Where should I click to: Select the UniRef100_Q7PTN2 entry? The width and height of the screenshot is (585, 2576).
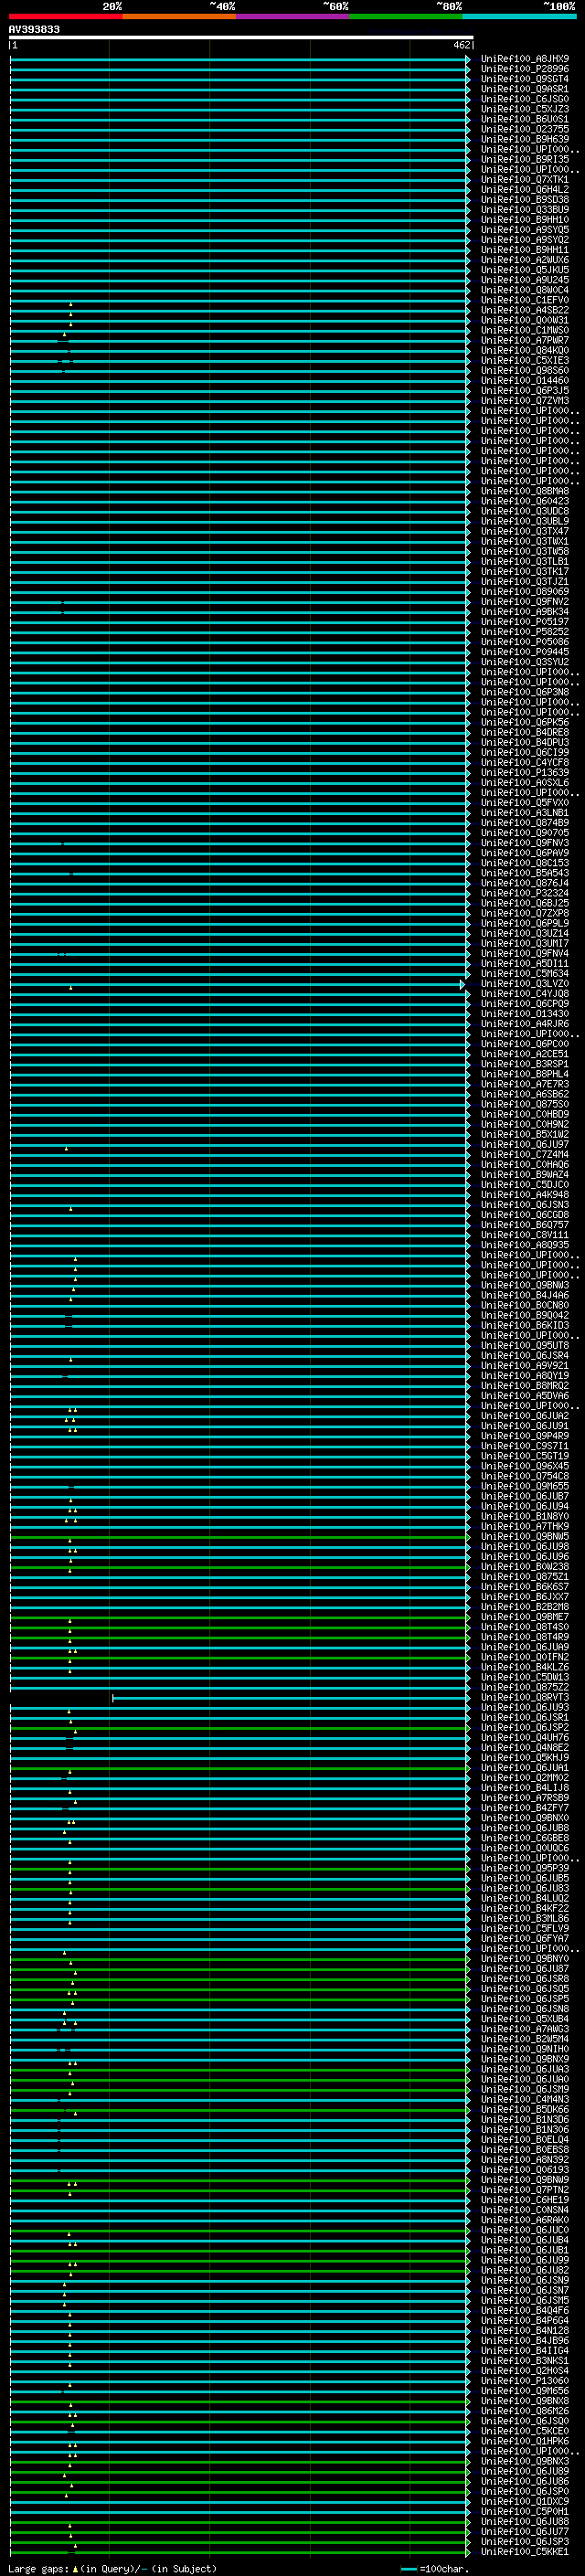click(525, 2190)
